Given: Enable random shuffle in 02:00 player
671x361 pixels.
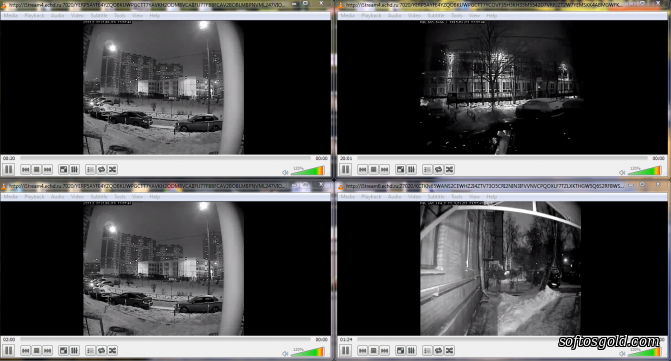Looking at the screenshot, I should point(113,351).
